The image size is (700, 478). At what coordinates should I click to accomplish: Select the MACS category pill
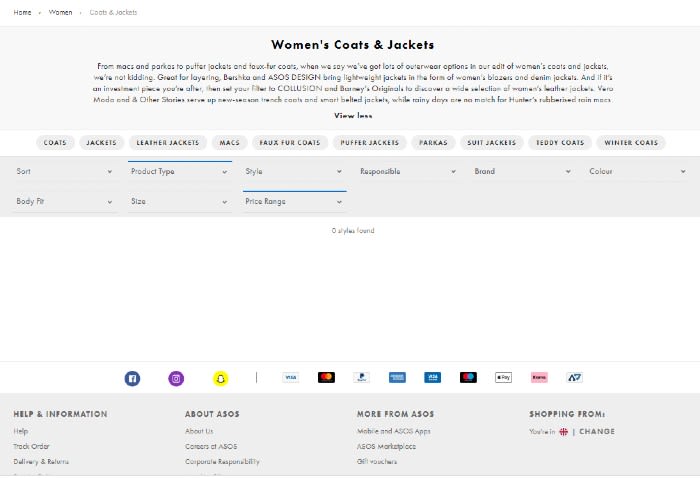pyautogui.click(x=229, y=143)
